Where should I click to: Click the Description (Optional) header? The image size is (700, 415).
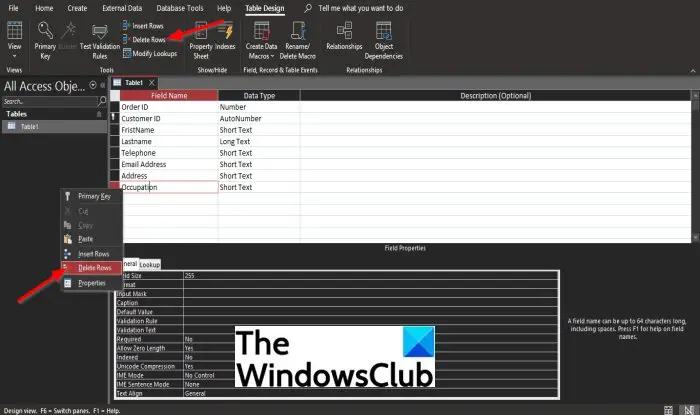[496, 95]
